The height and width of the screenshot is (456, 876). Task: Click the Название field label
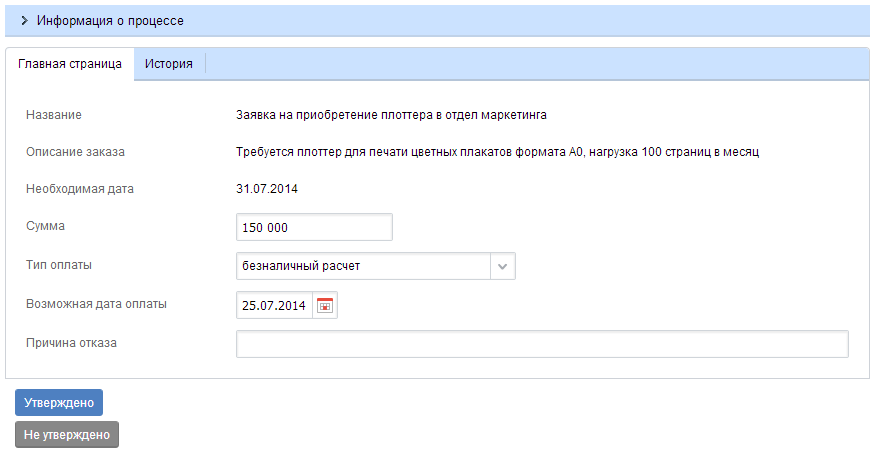pyautogui.click(x=53, y=115)
